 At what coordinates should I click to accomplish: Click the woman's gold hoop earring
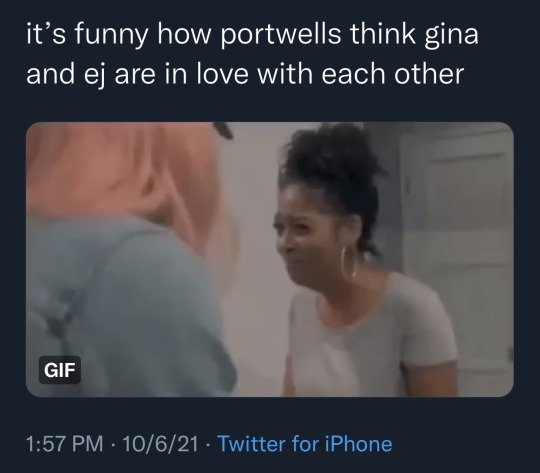[x=349, y=263]
